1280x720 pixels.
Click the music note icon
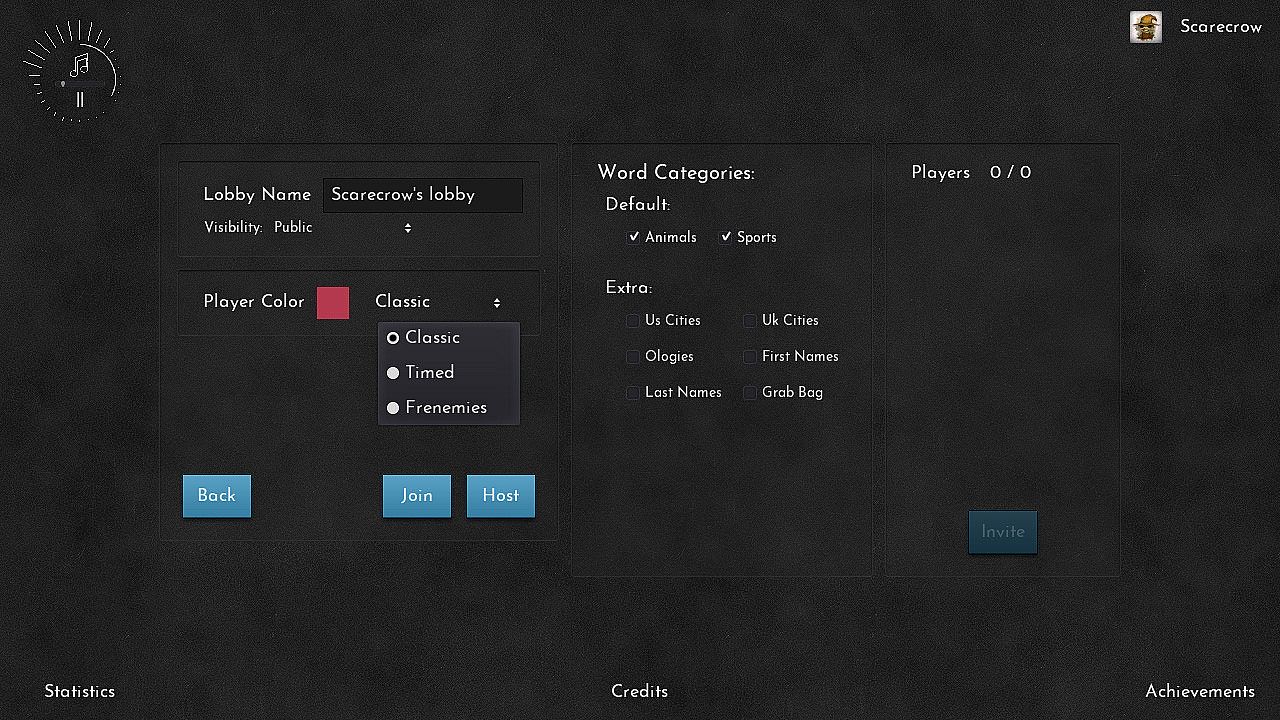point(80,65)
